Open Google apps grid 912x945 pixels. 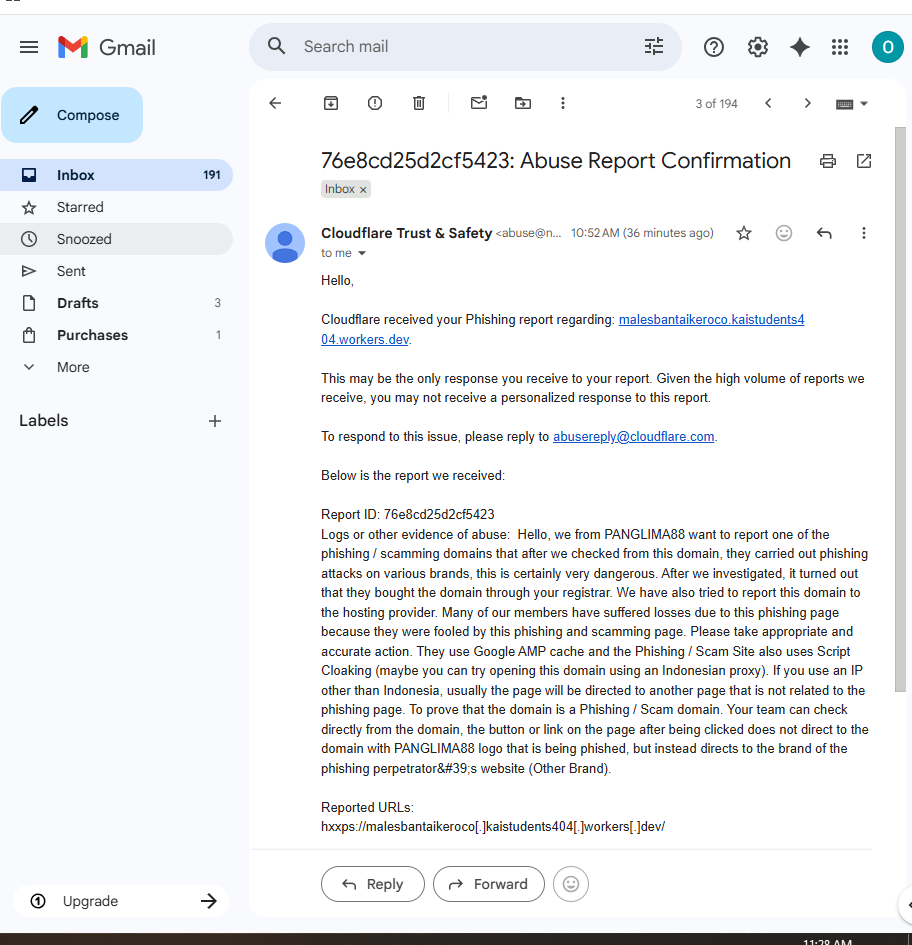point(840,47)
